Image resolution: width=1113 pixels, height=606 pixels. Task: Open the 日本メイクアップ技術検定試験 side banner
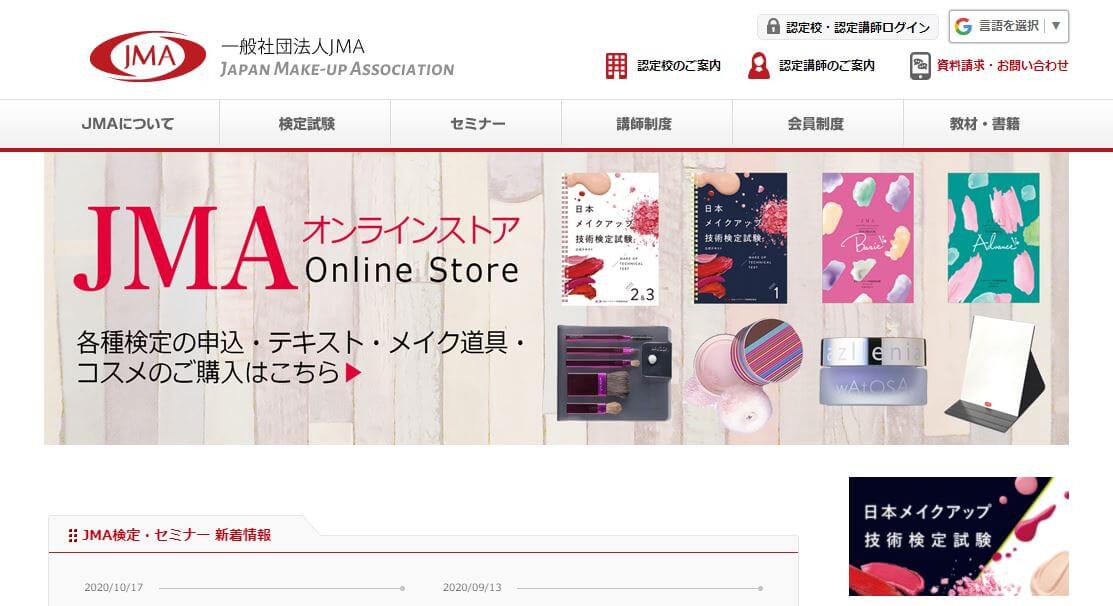pos(958,536)
